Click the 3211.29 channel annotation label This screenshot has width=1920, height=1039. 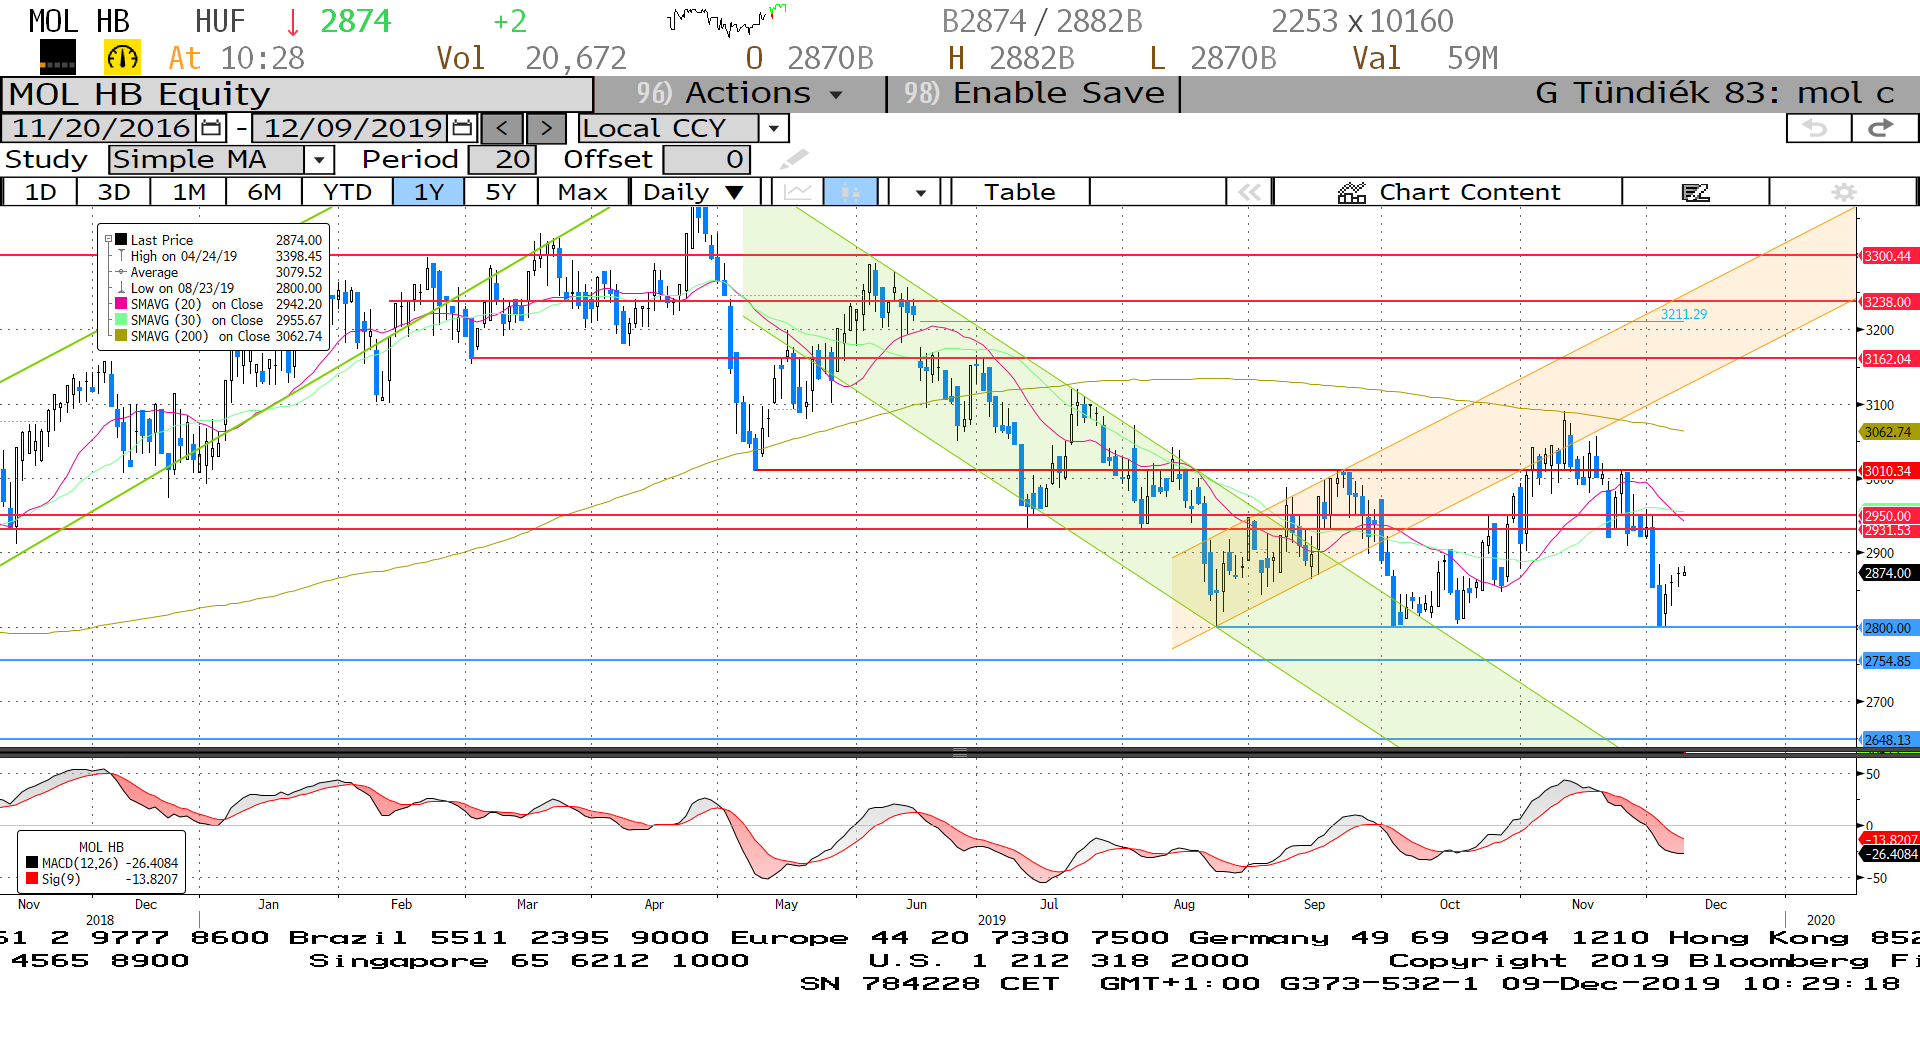click(x=1684, y=314)
